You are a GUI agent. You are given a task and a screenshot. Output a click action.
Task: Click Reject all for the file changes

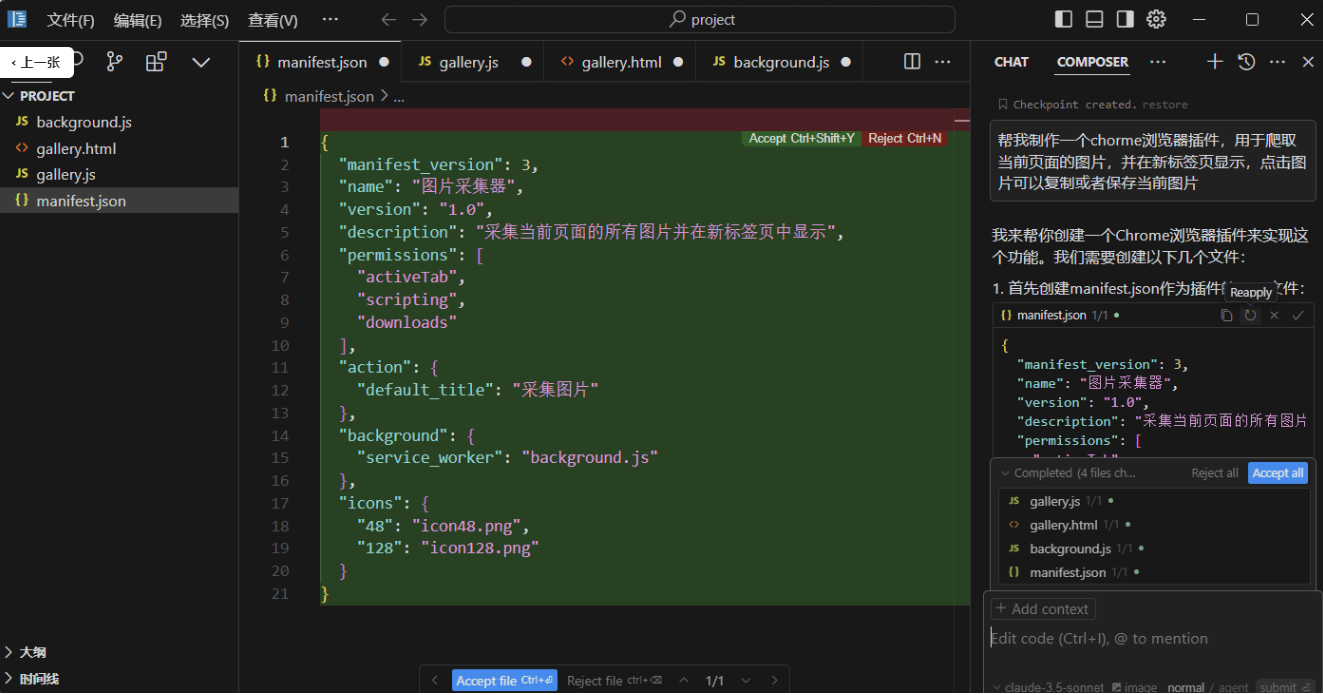(x=1215, y=472)
